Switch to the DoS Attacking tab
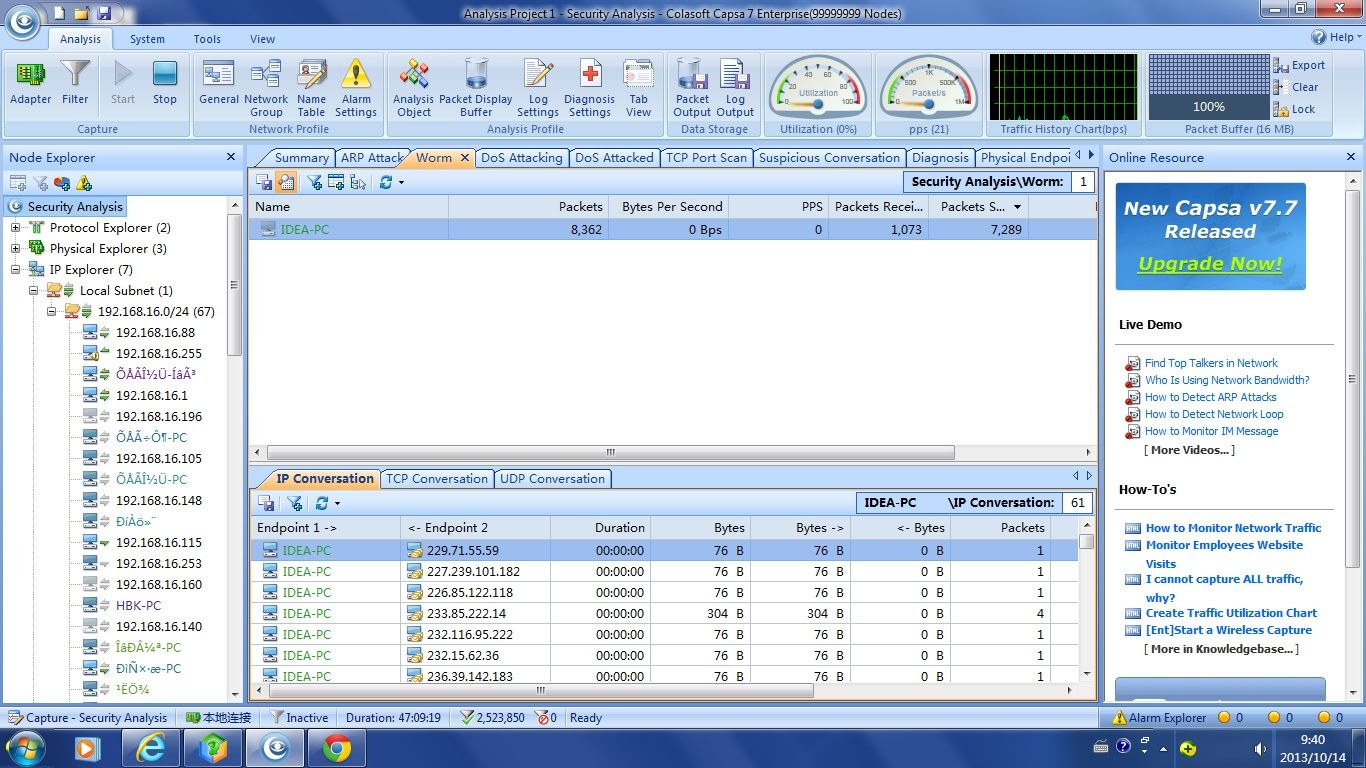This screenshot has height=768, width=1366. point(521,158)
